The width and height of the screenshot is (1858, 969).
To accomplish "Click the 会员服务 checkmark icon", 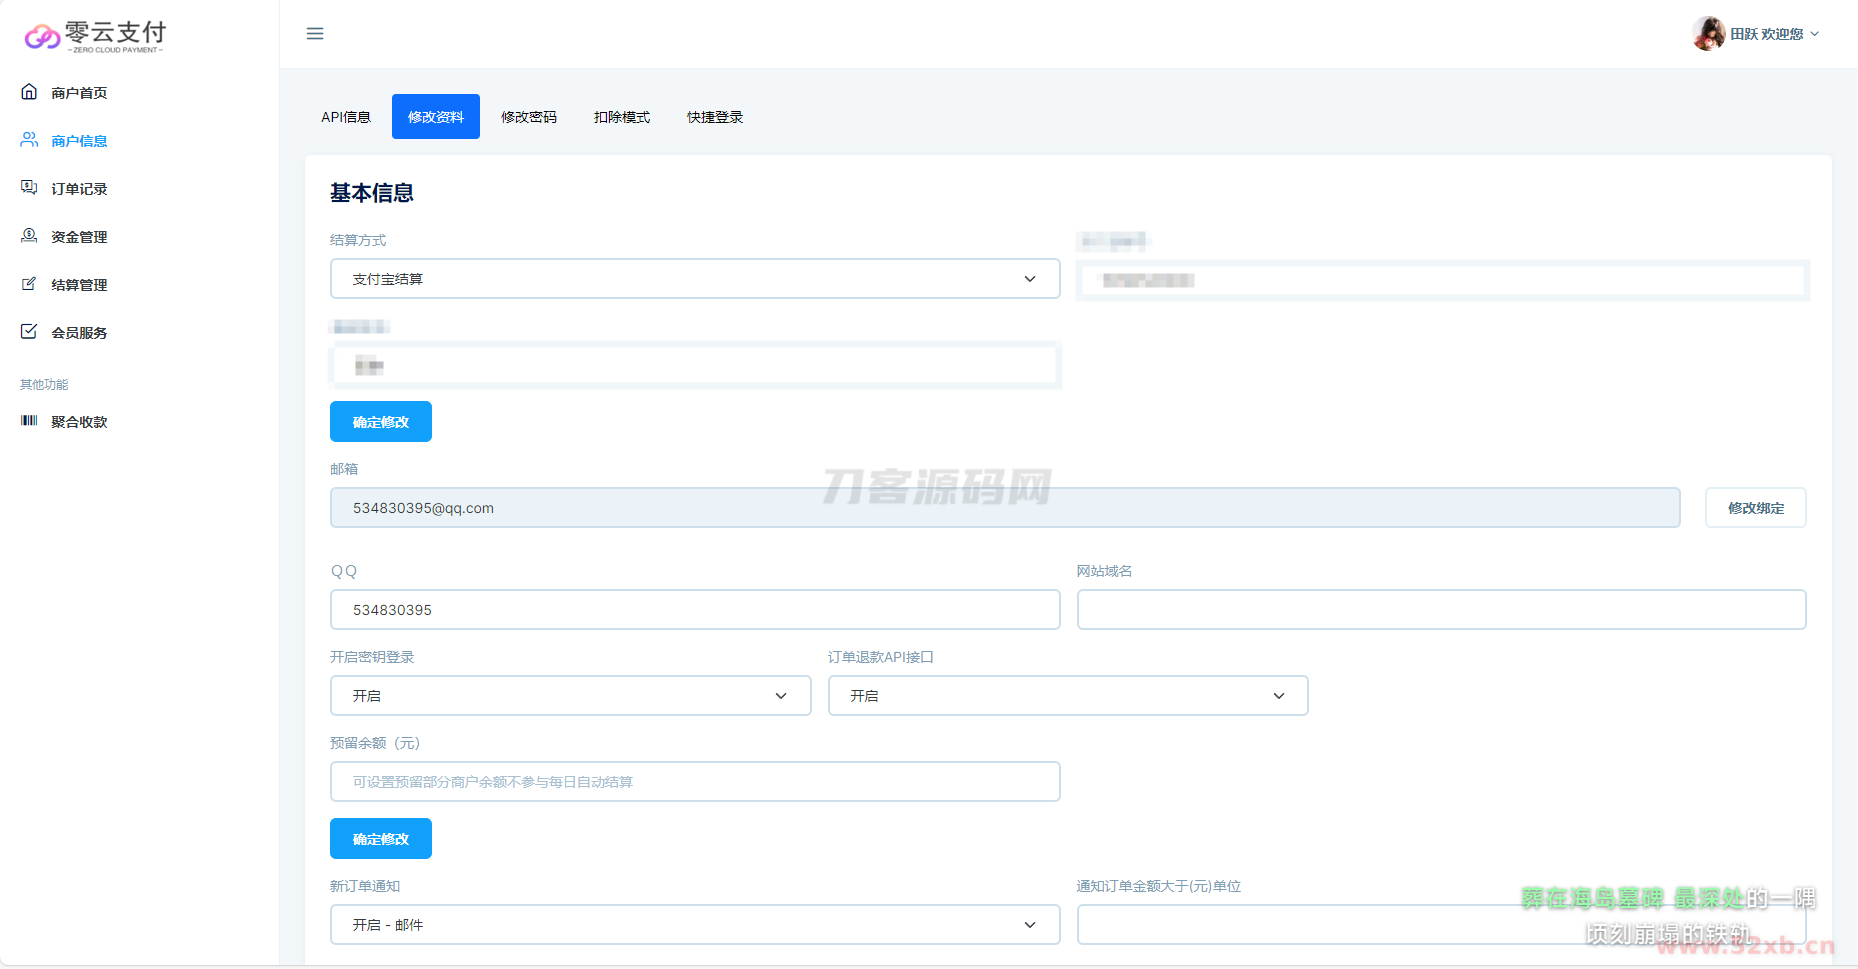I will pos(29,332).
